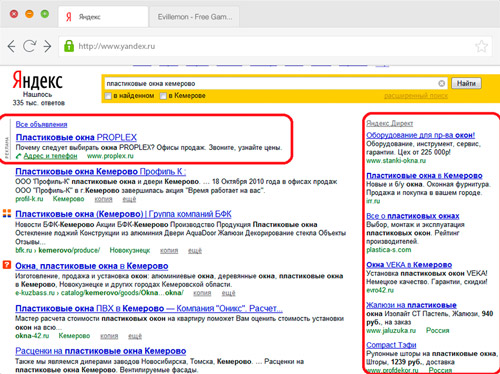The width and height of the screenshot is (500, 374).
Task: Click 'Россия' beside the www.jaluzuka.ru URL
Action: (x=438, y=330)
